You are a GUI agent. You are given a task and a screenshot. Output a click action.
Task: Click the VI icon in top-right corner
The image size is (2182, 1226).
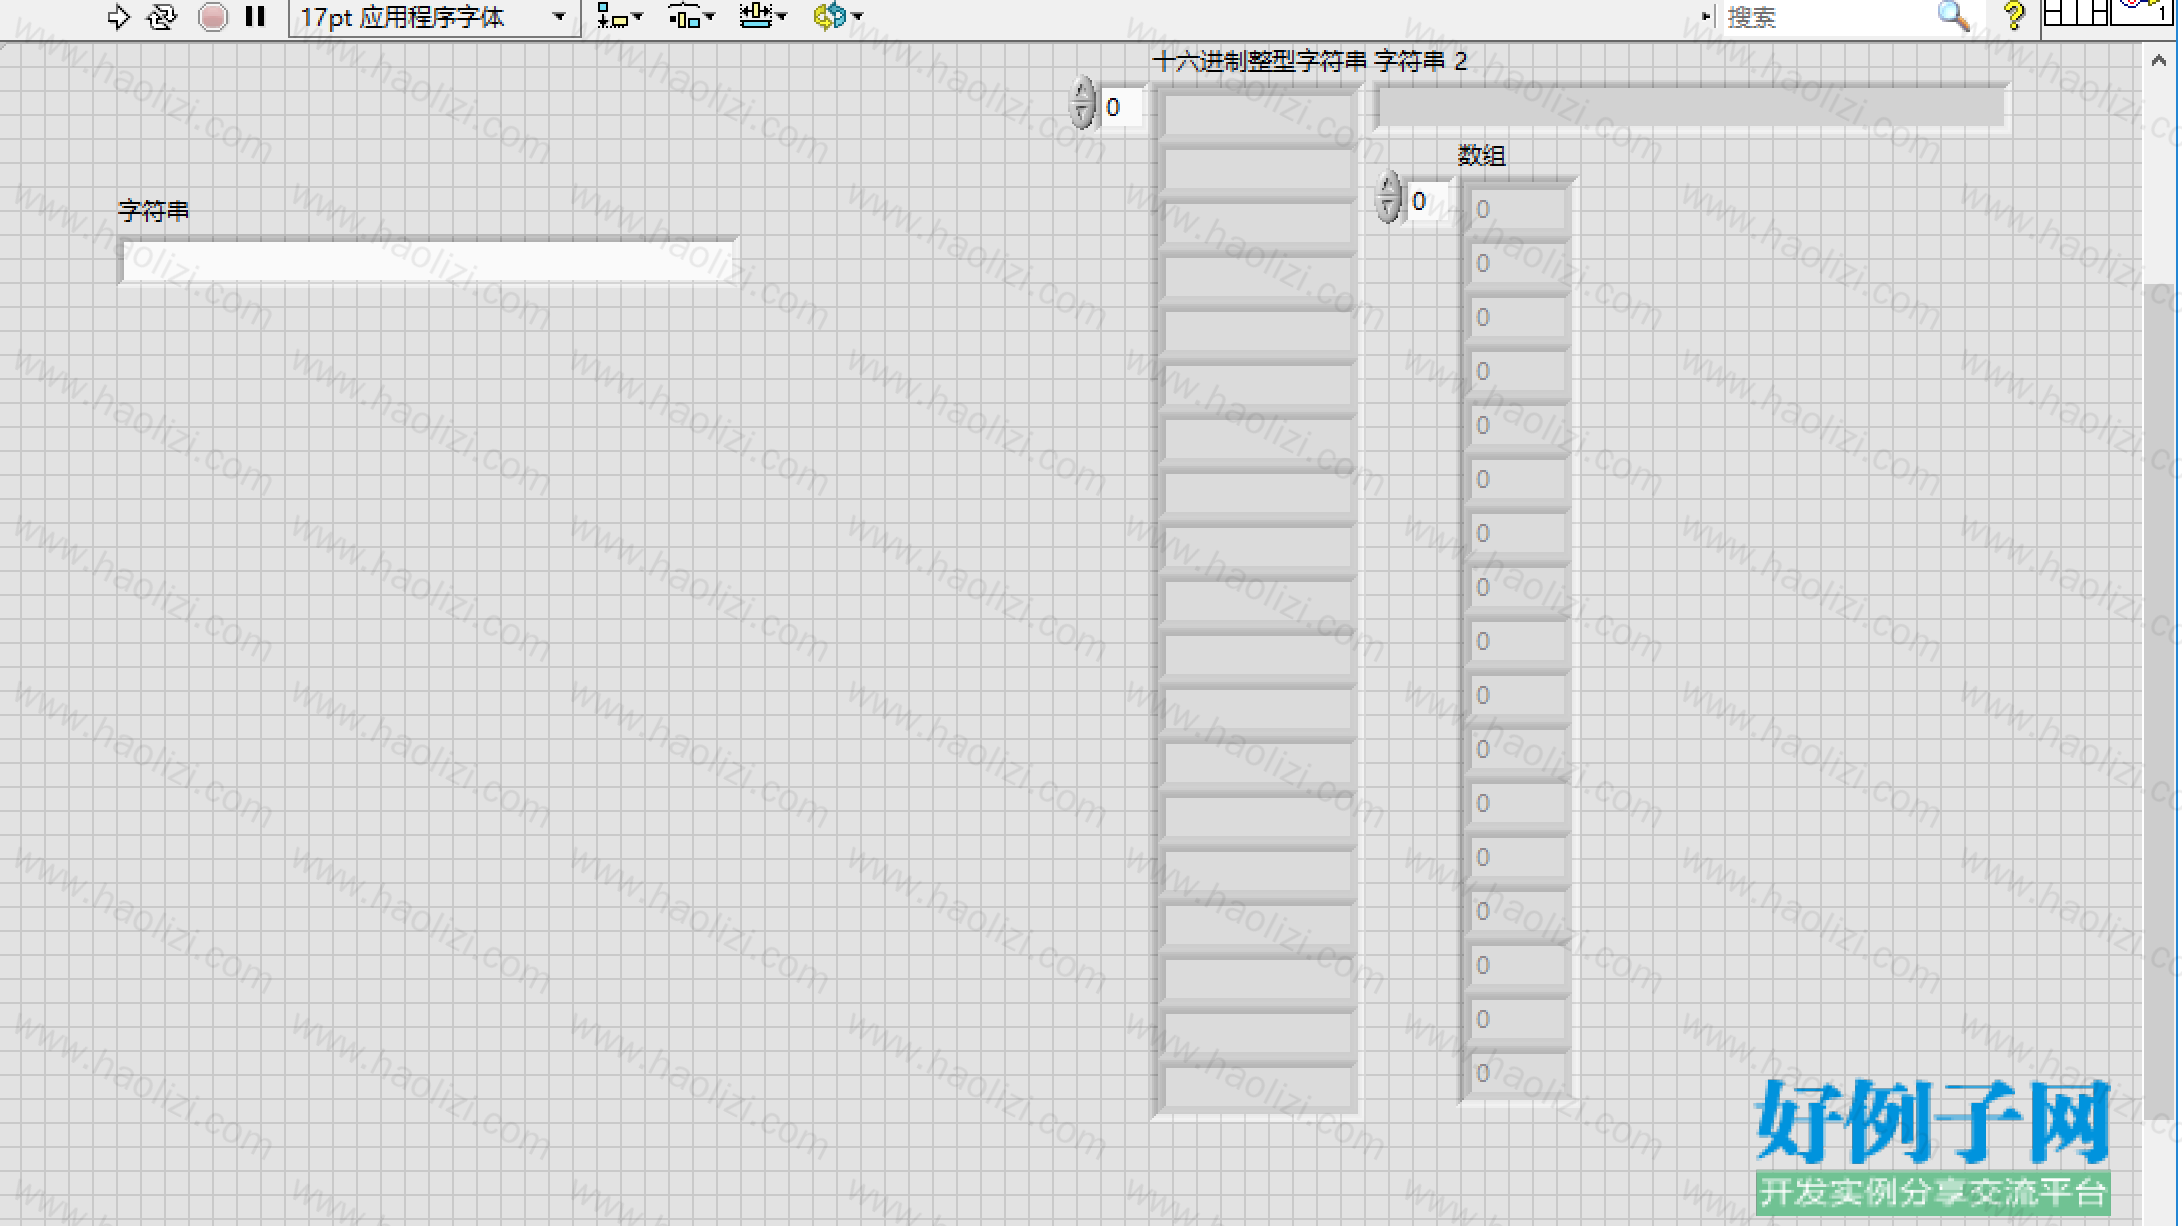pyautogui.click(x=2144, y=12)
